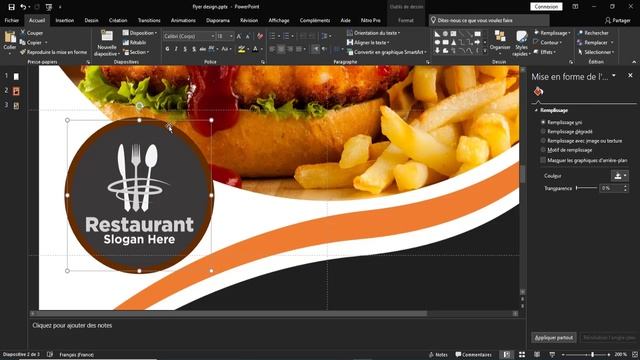The width and height of the screenshot is (640, 360).
Task: Fit slide to window icon
Action: (635, 355)
